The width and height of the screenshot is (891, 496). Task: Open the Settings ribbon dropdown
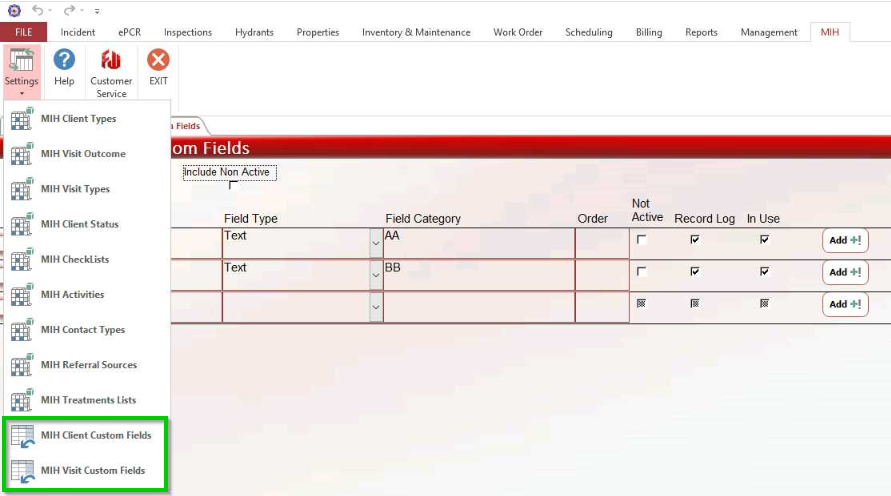pyautogui.click(x=21, y=71)
